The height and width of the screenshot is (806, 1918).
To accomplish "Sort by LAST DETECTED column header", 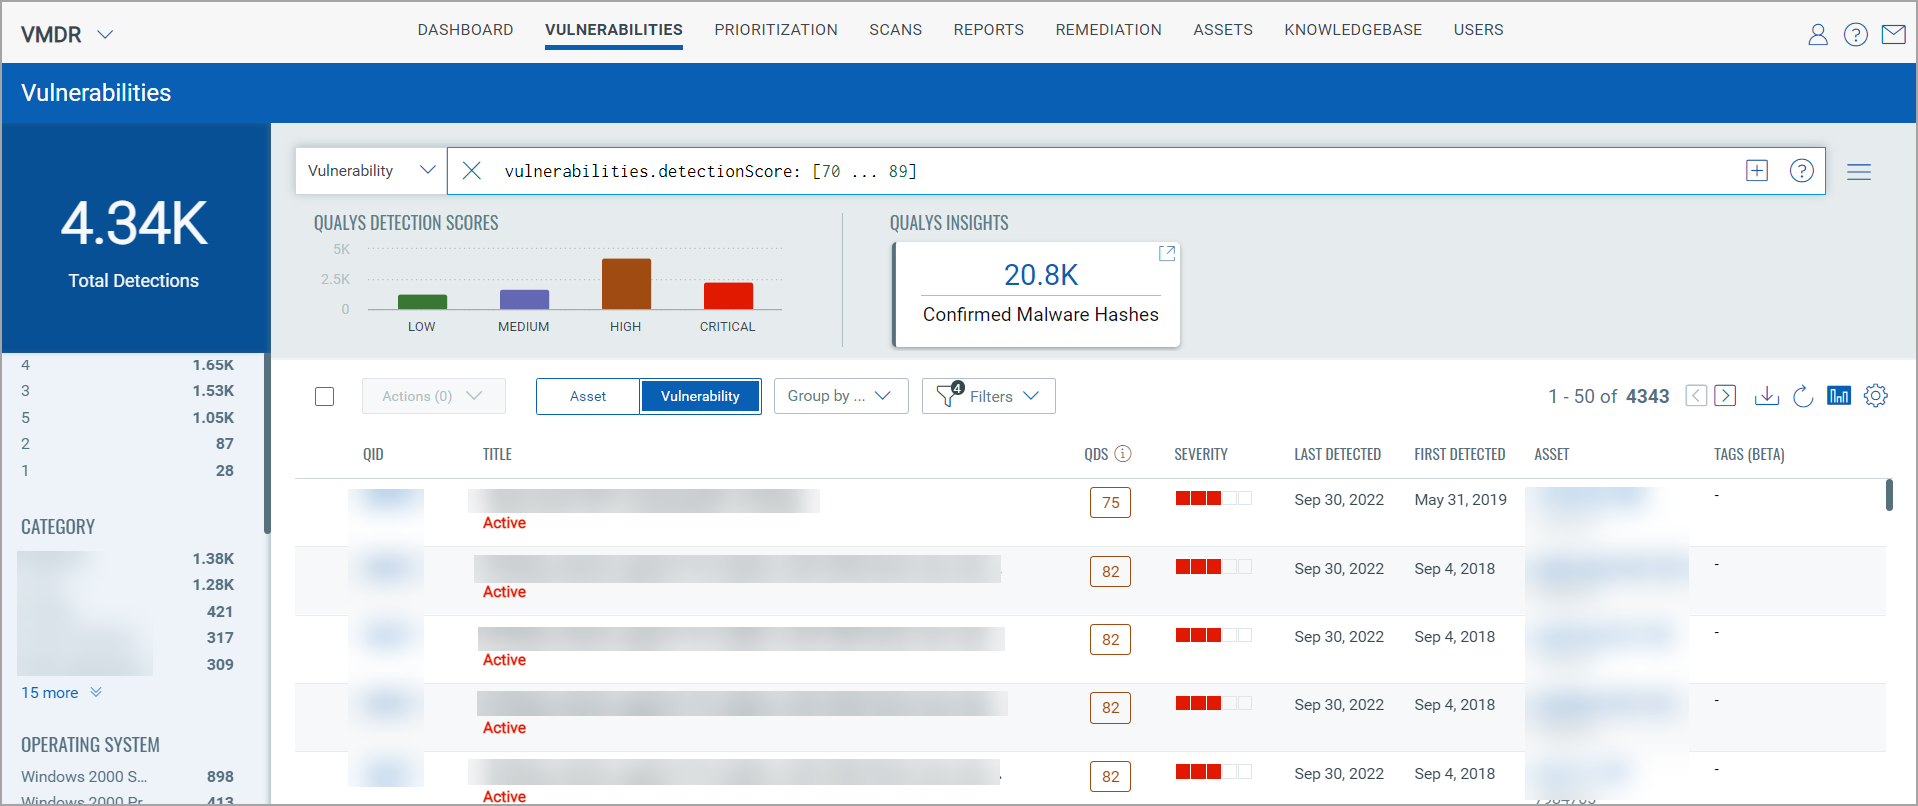I will point(1337,454).
